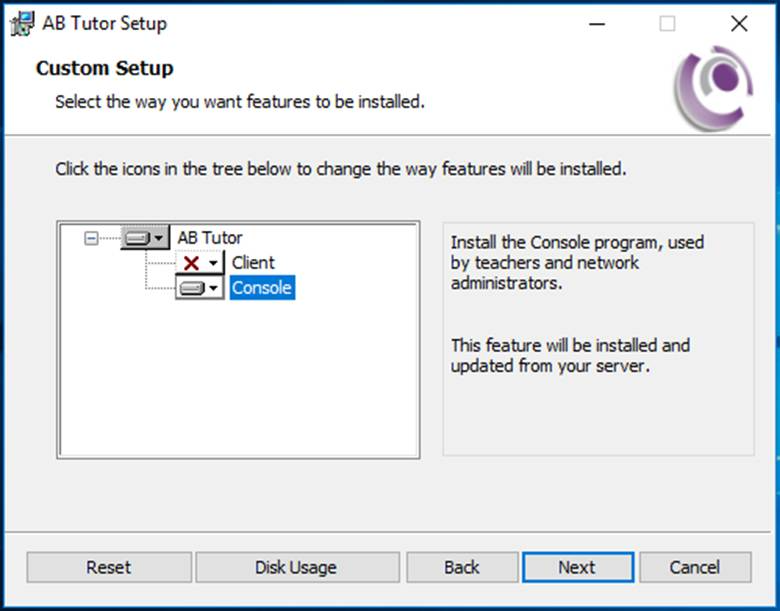Click the drive icon next to AB Tutor
The width and height of the screenshot is (780, 611).
click(137, 238)
